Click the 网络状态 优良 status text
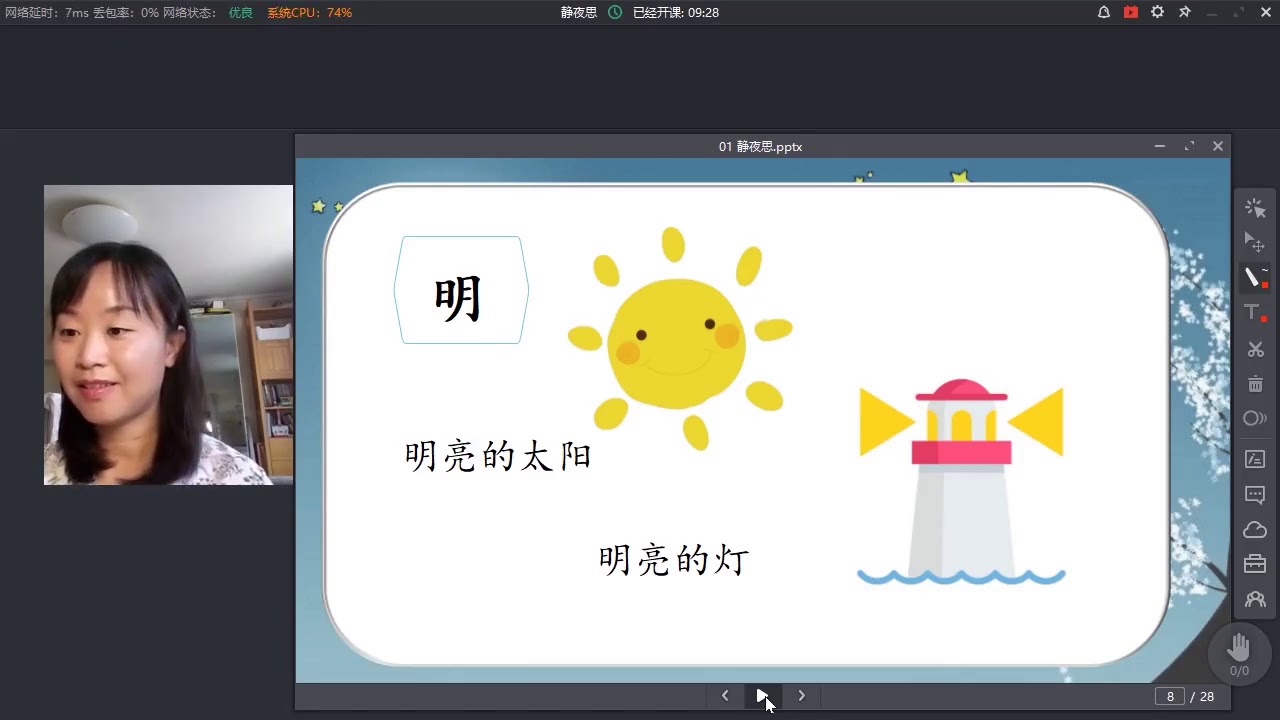The height and width of the screenshot is (720, 1280). pos(208,13)
